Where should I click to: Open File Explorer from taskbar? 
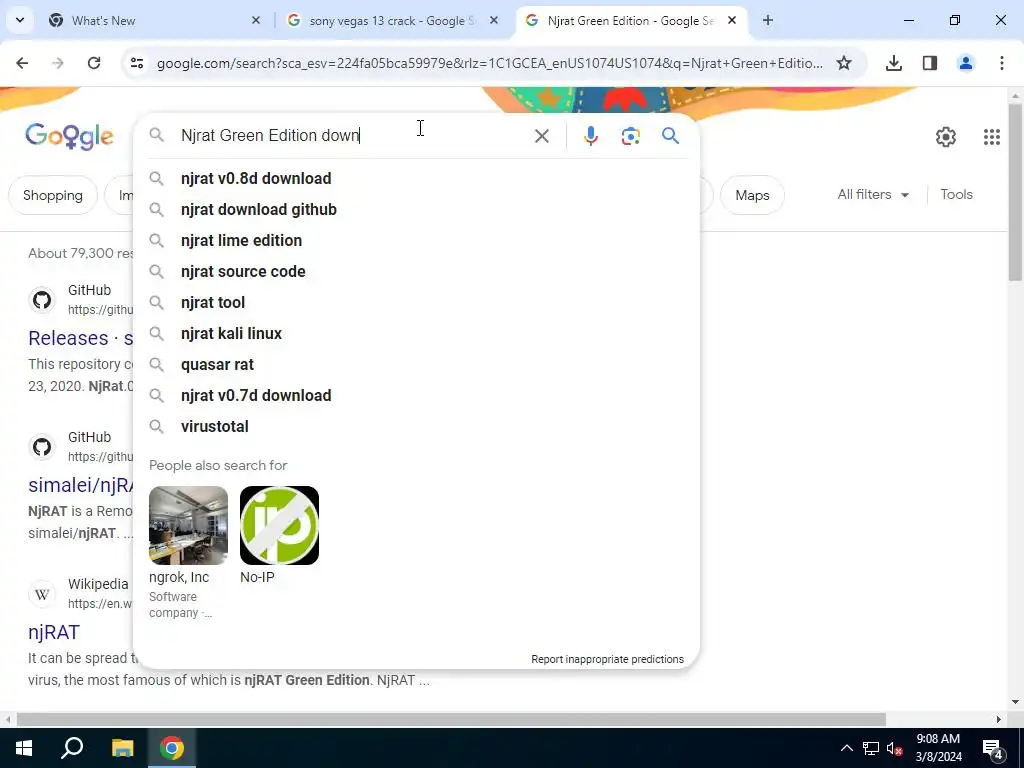122,748
